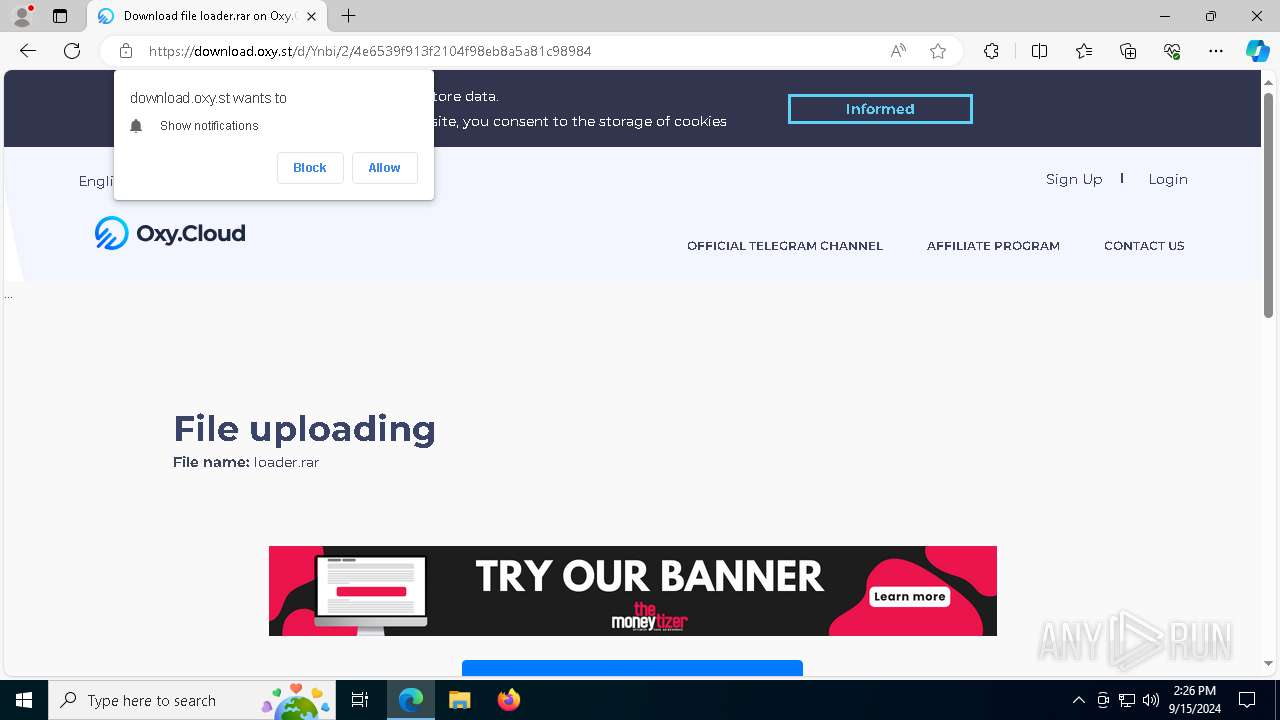Reload the page with Refresh icon
The width and height of the screenshot is (1280, 720).
pos(72,51)
